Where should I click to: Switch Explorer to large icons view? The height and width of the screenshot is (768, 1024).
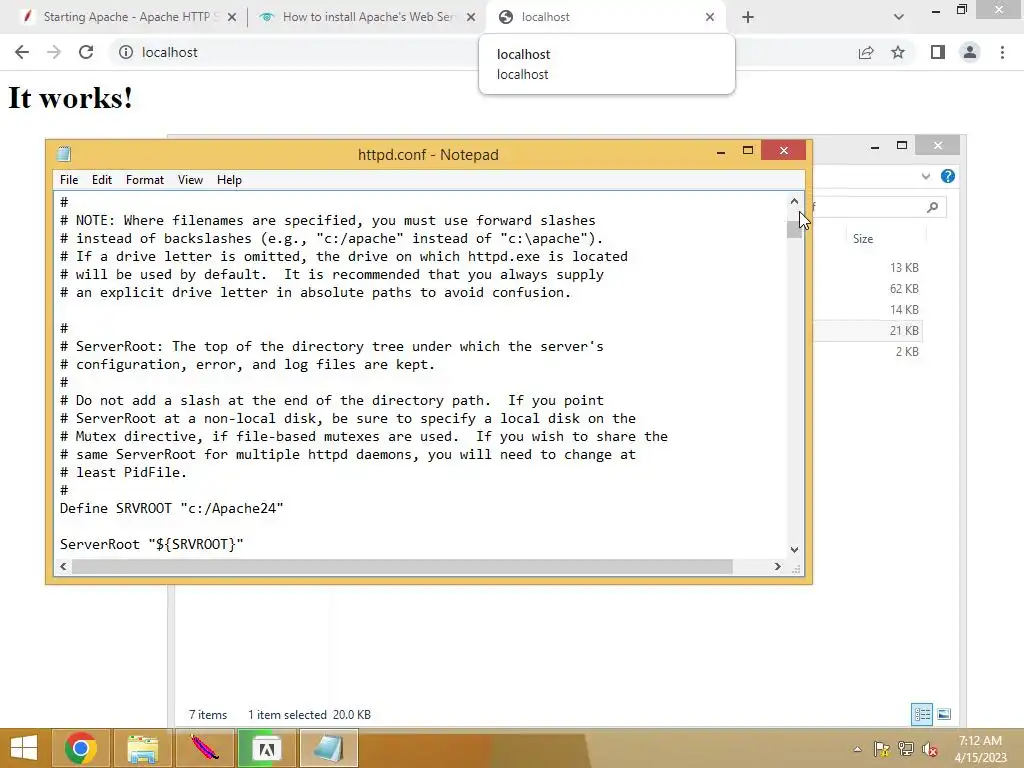click(x=944, y=714)
